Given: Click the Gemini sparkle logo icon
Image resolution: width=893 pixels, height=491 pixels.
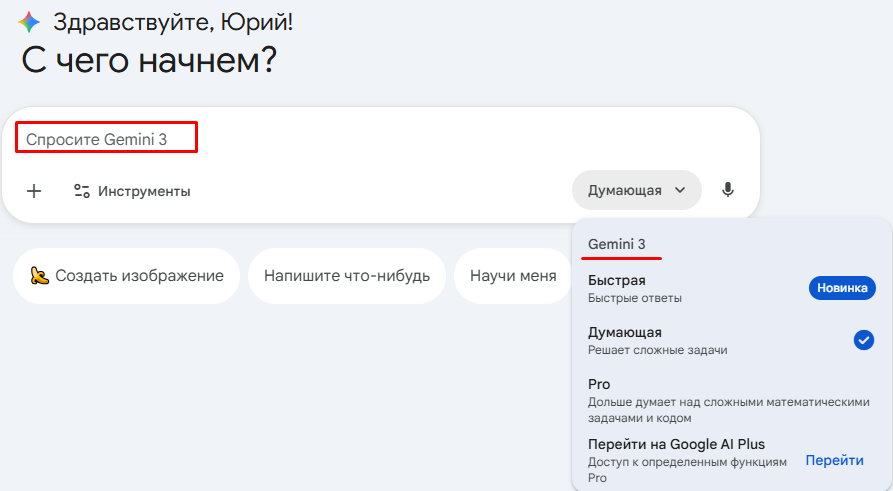Looking at the screenshot, I should pyautogui.click(x=28, y=22).
